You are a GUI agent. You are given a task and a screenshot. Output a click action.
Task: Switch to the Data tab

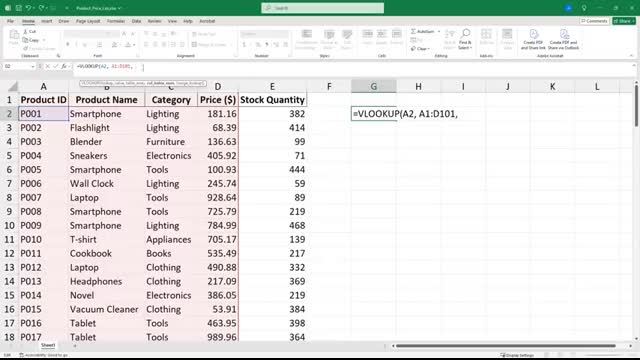pyautogui.click(x=136, y=21)
